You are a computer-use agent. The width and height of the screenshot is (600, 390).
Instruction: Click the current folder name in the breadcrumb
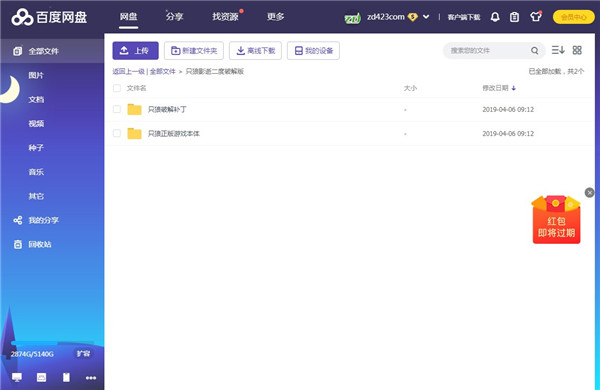[215, 71]
